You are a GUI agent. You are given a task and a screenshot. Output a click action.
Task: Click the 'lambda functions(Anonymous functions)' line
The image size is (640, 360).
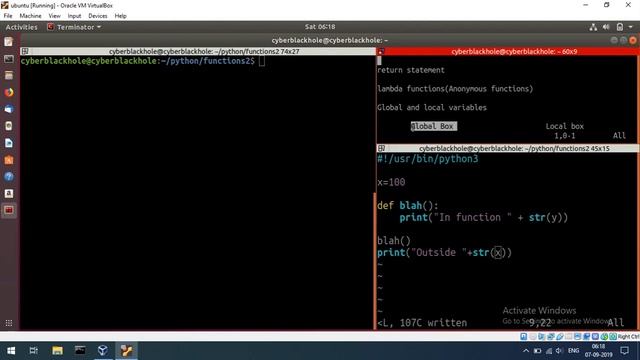pyautogui.click(x=455, y=89)
